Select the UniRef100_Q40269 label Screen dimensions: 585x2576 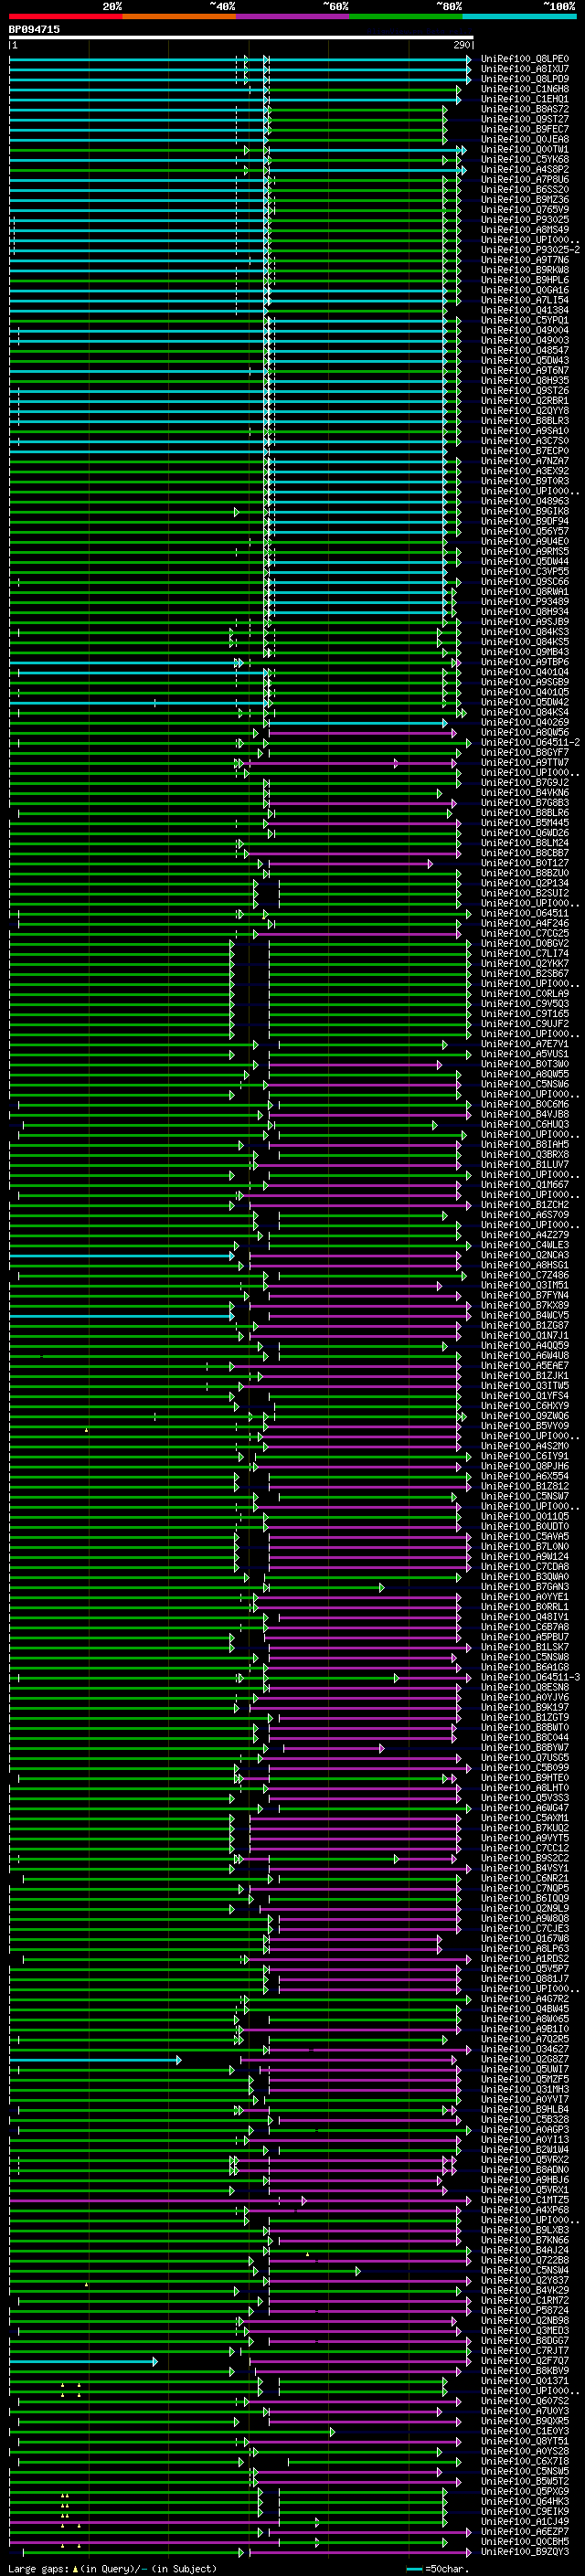click(524, 722)
